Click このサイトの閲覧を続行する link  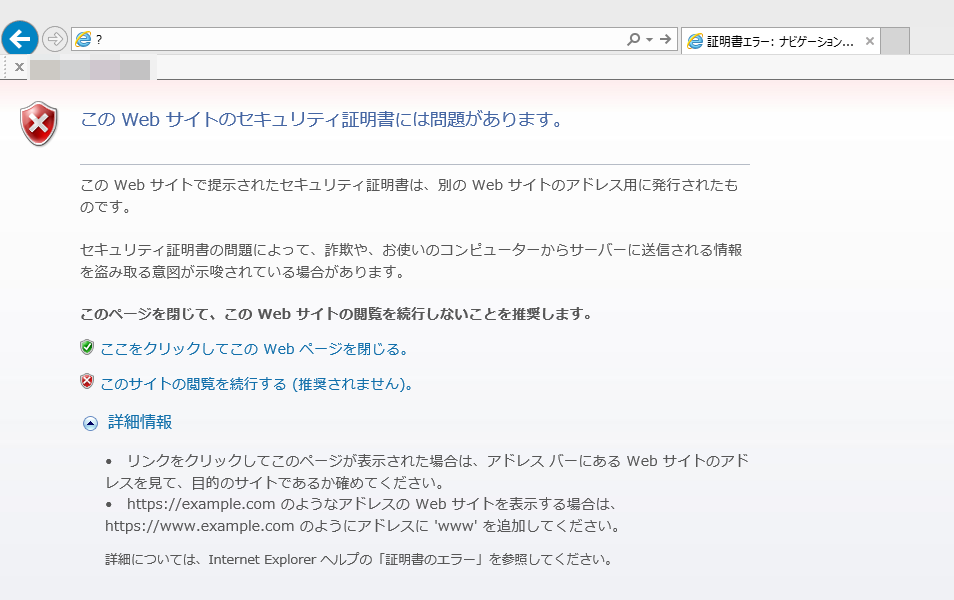click(257, 384)
